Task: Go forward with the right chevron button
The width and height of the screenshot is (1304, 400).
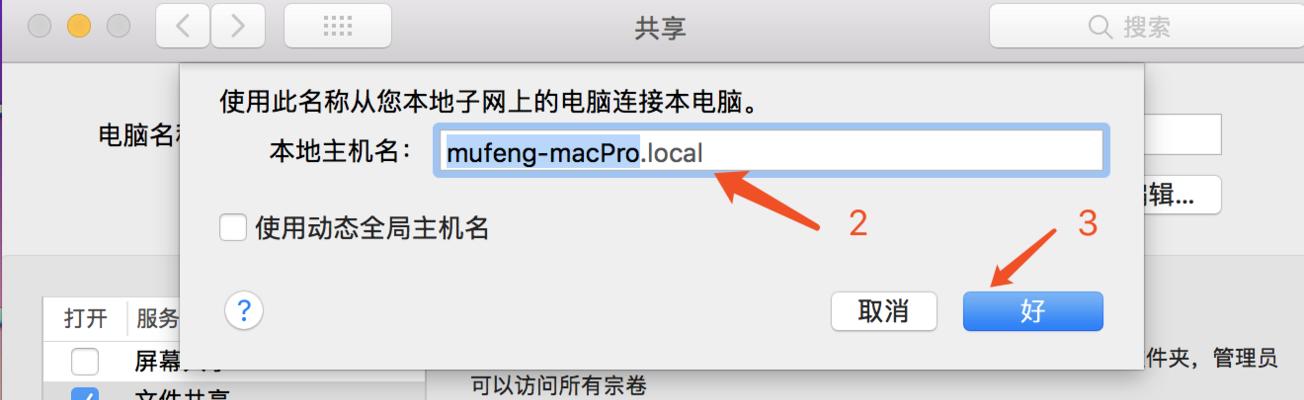Action: pos(238,26)
